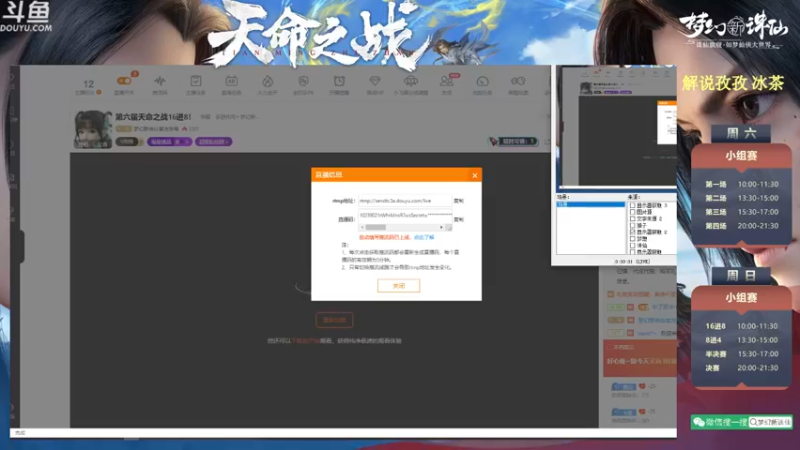Image resolution: width=800 pixels, height=450 pixels.
Task: Click the 限时可领 reward badge
Action: pyautogui.click(x=513, y=141)
